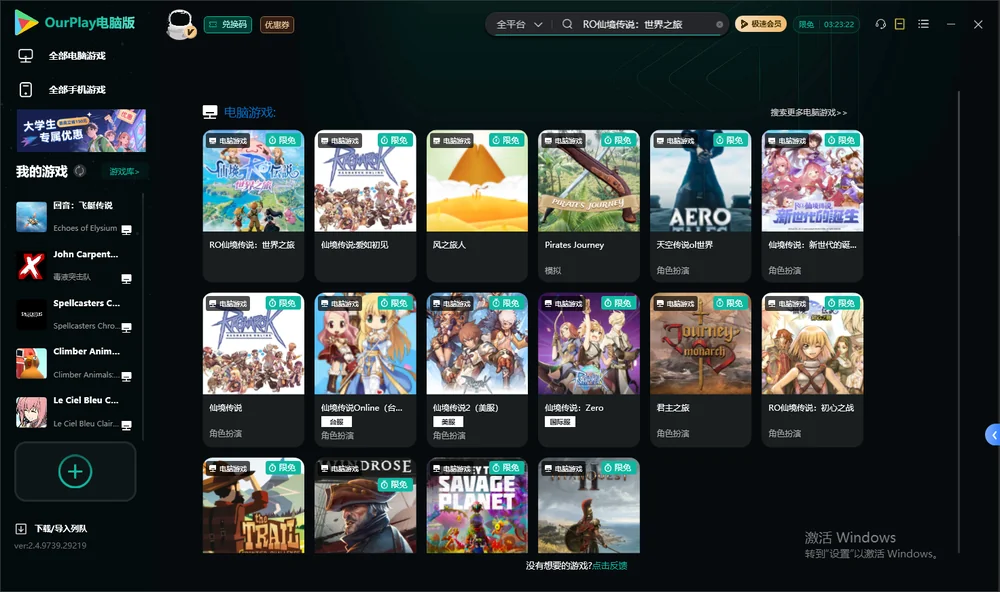This screenshot has width=1000, height=592.
Task: Click the monitor icon beside 全部电脑游戏
Action: 26,56
